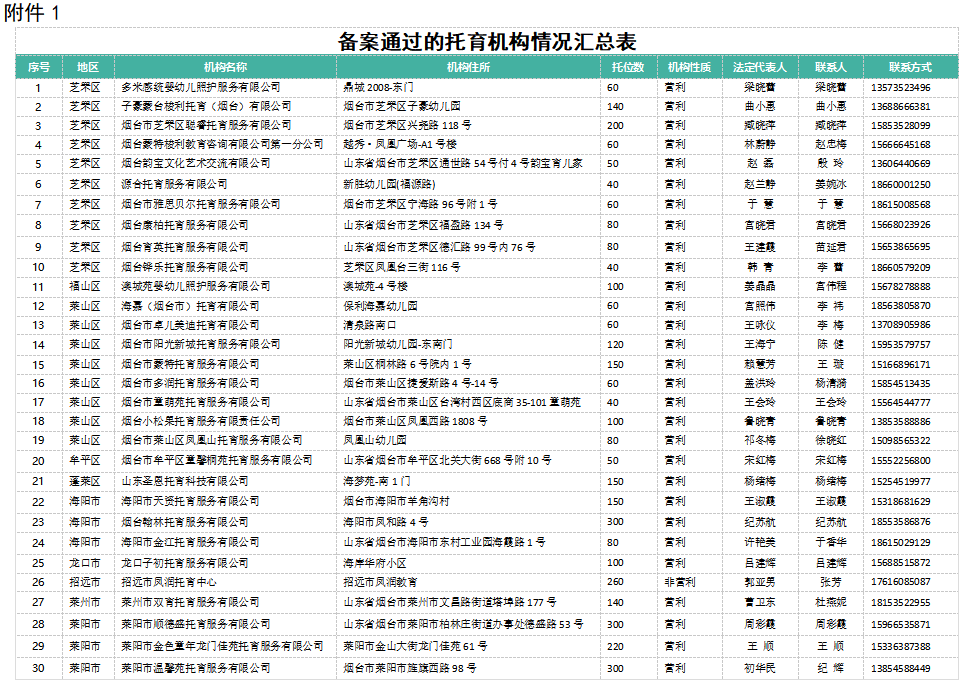Click district cell '福山区' in row 11
963x685 pixels.
pos(85,286)
